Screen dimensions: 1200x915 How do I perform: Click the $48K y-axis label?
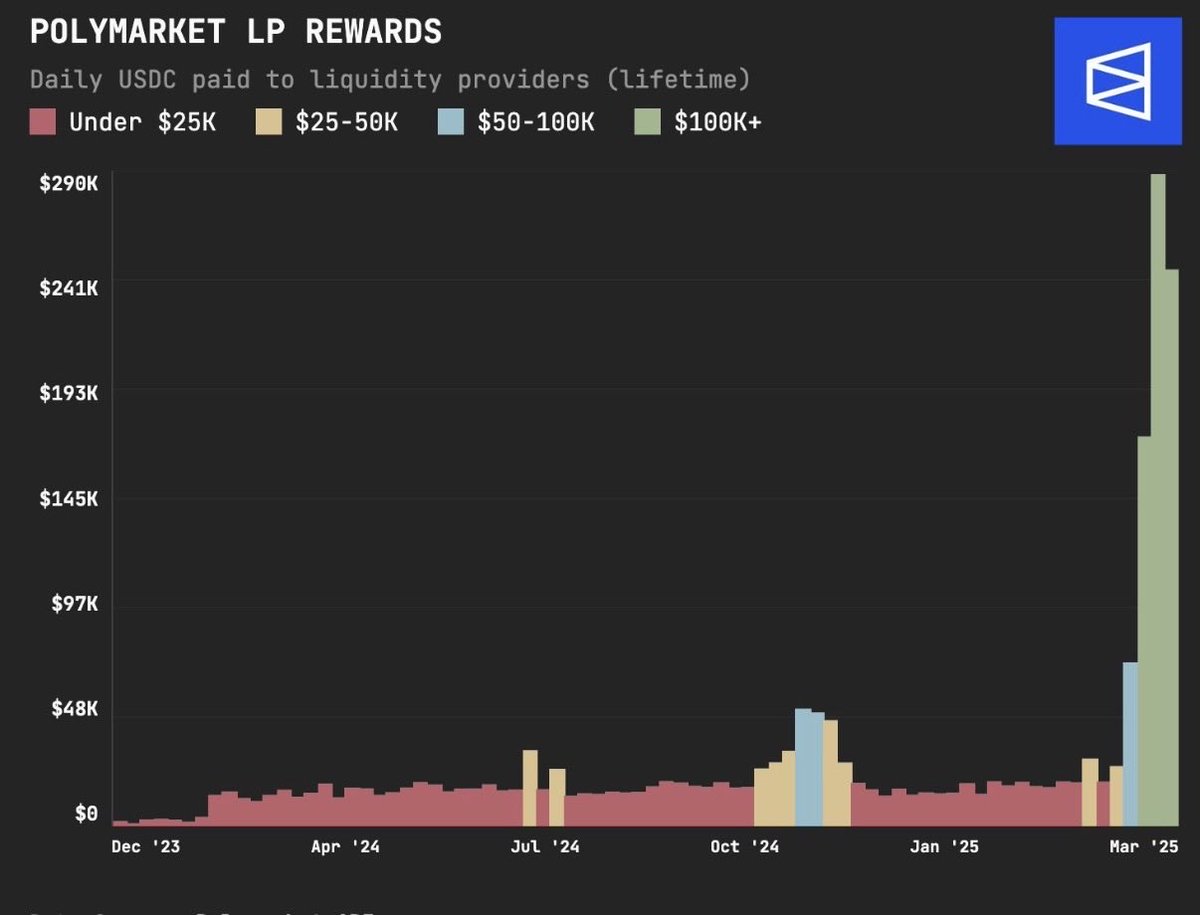pos(74,709)
